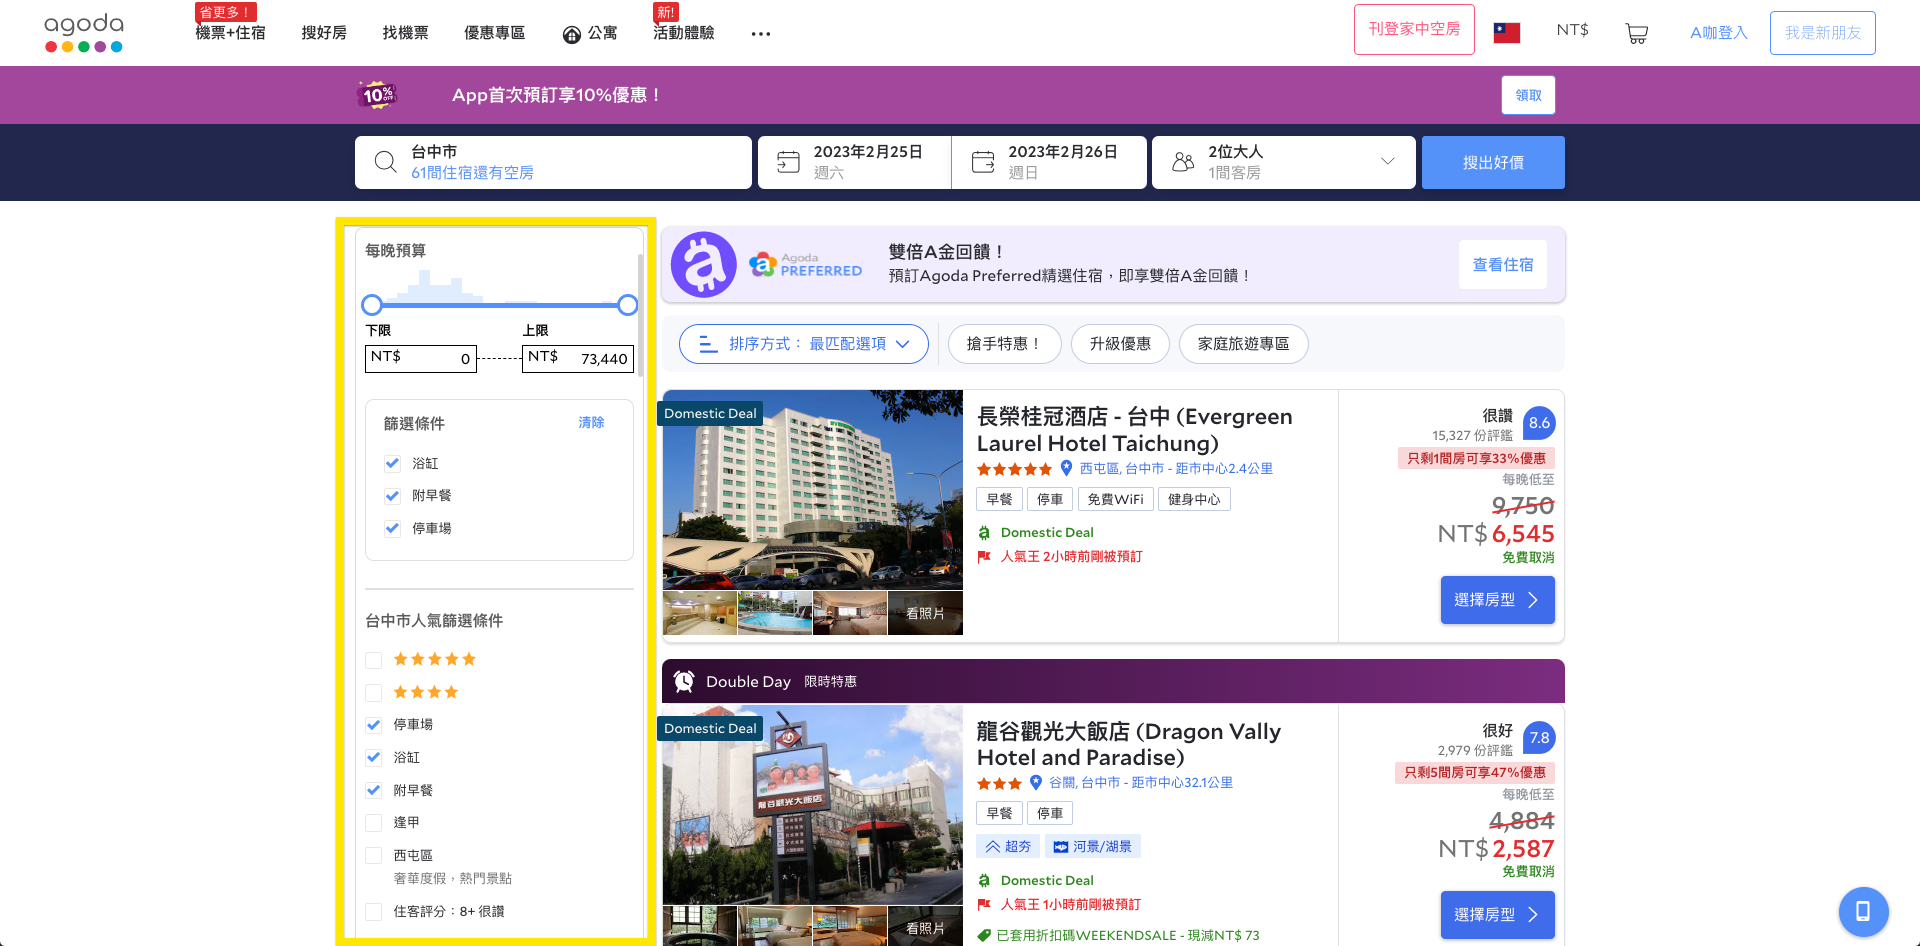This screenshot has width=1920, height=946.
Task: Check the five-star rating filter
Action: coord(374,660)
